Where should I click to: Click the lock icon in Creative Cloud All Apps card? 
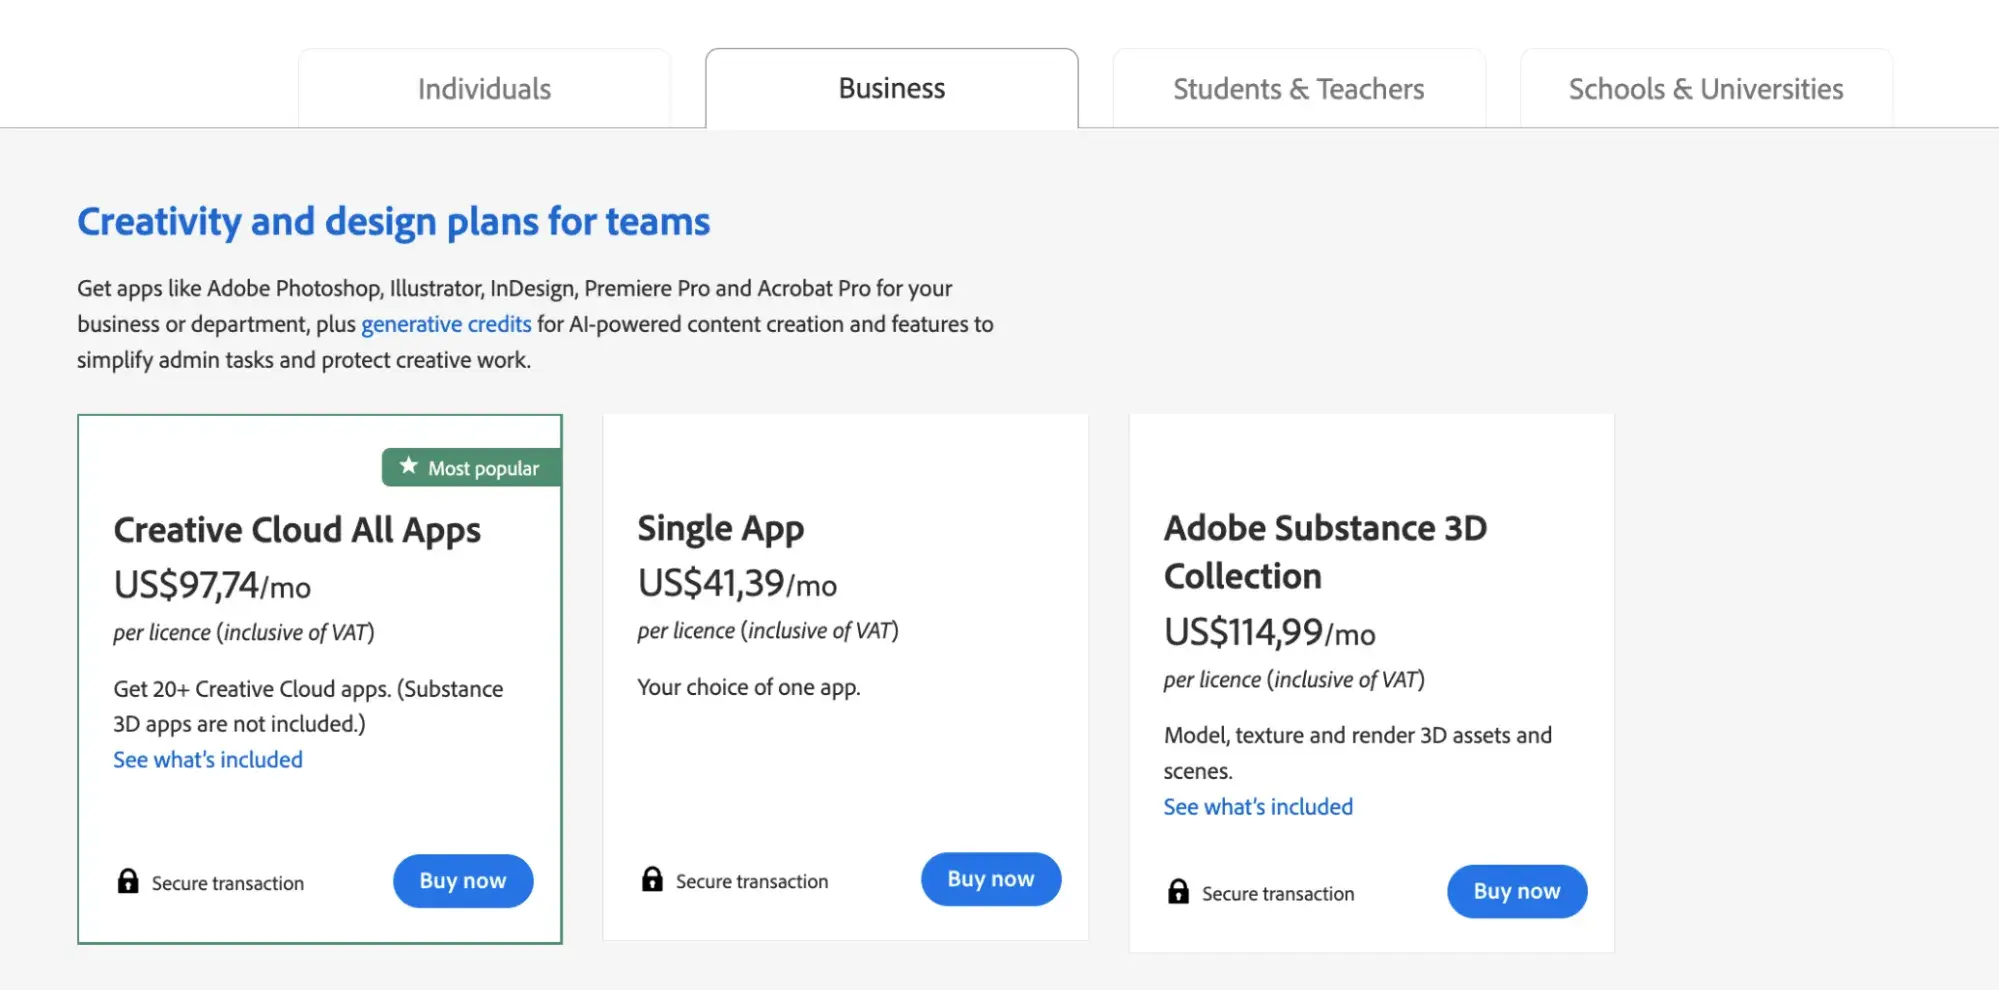pos(128,881)
